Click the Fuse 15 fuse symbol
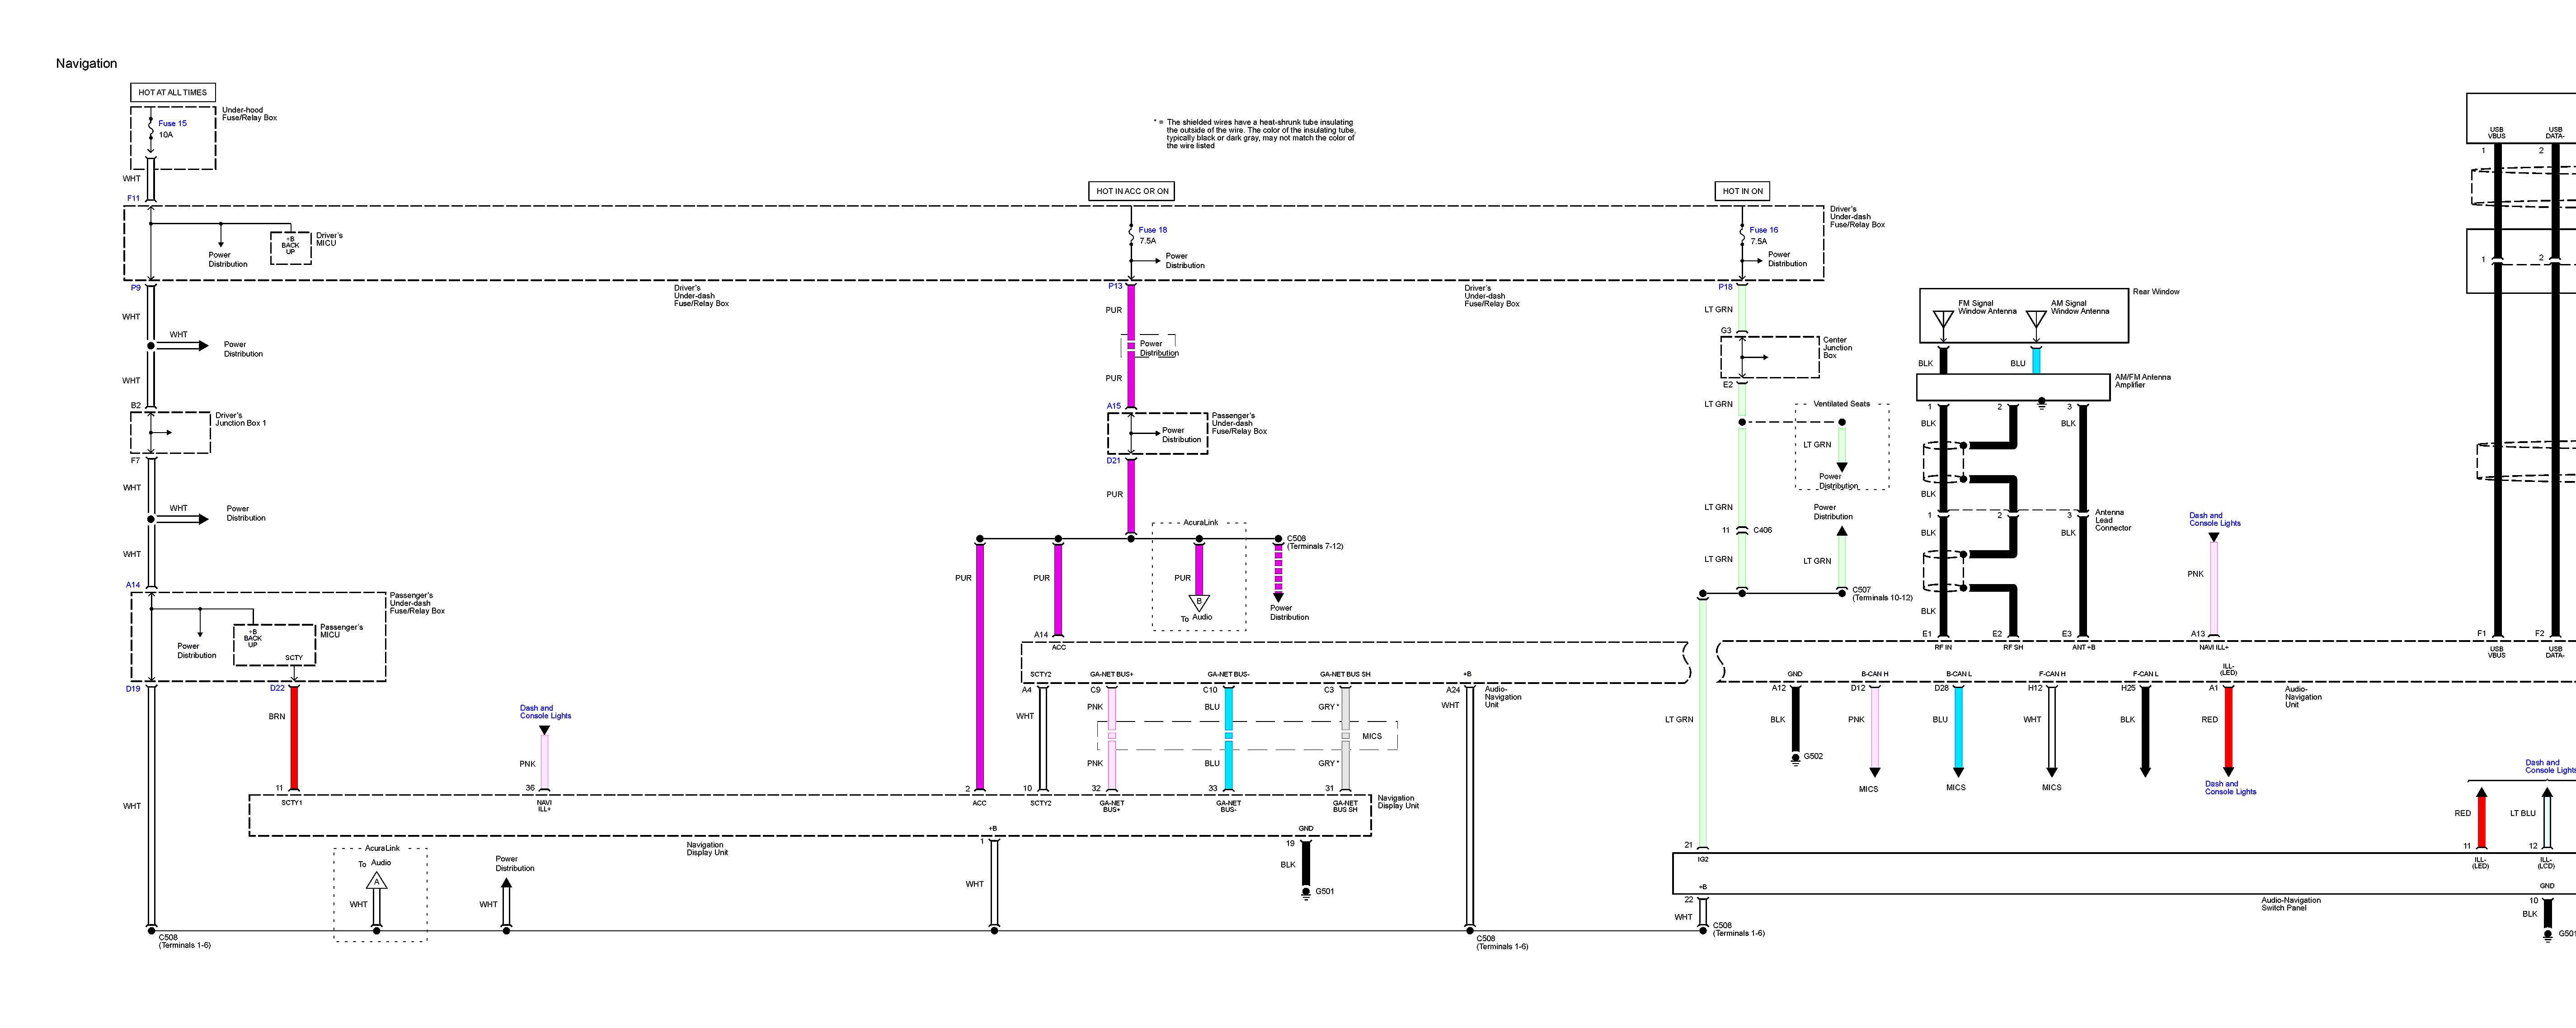The height and width of the screenshot is (1028, 2576). coord(151,128)
